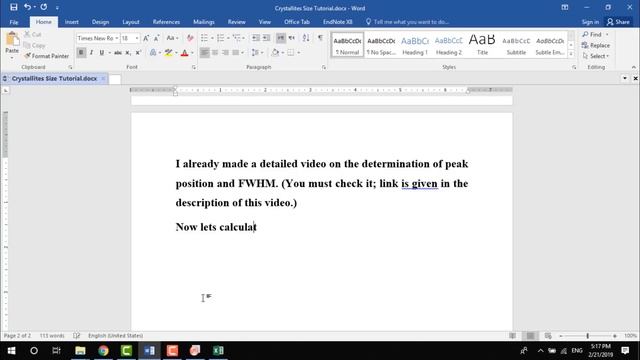
Task: Toggle Strikethrough formatting
Action: point(118,53)
